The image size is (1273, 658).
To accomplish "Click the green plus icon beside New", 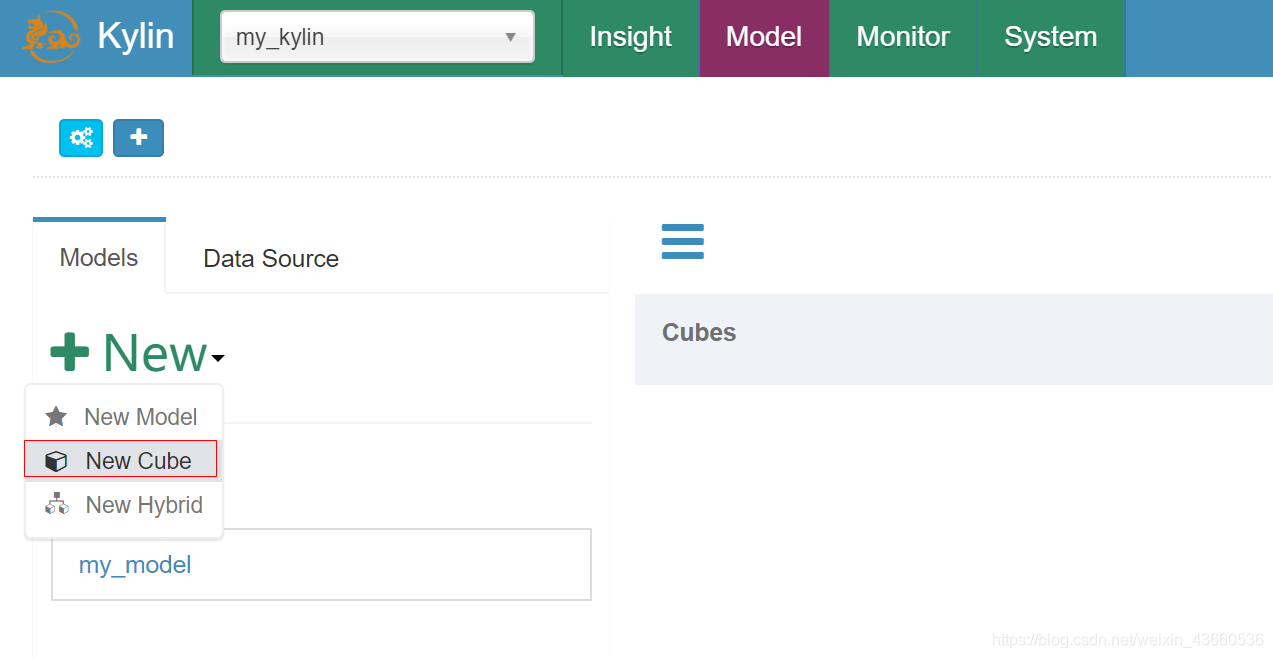I will pos(69,353).
